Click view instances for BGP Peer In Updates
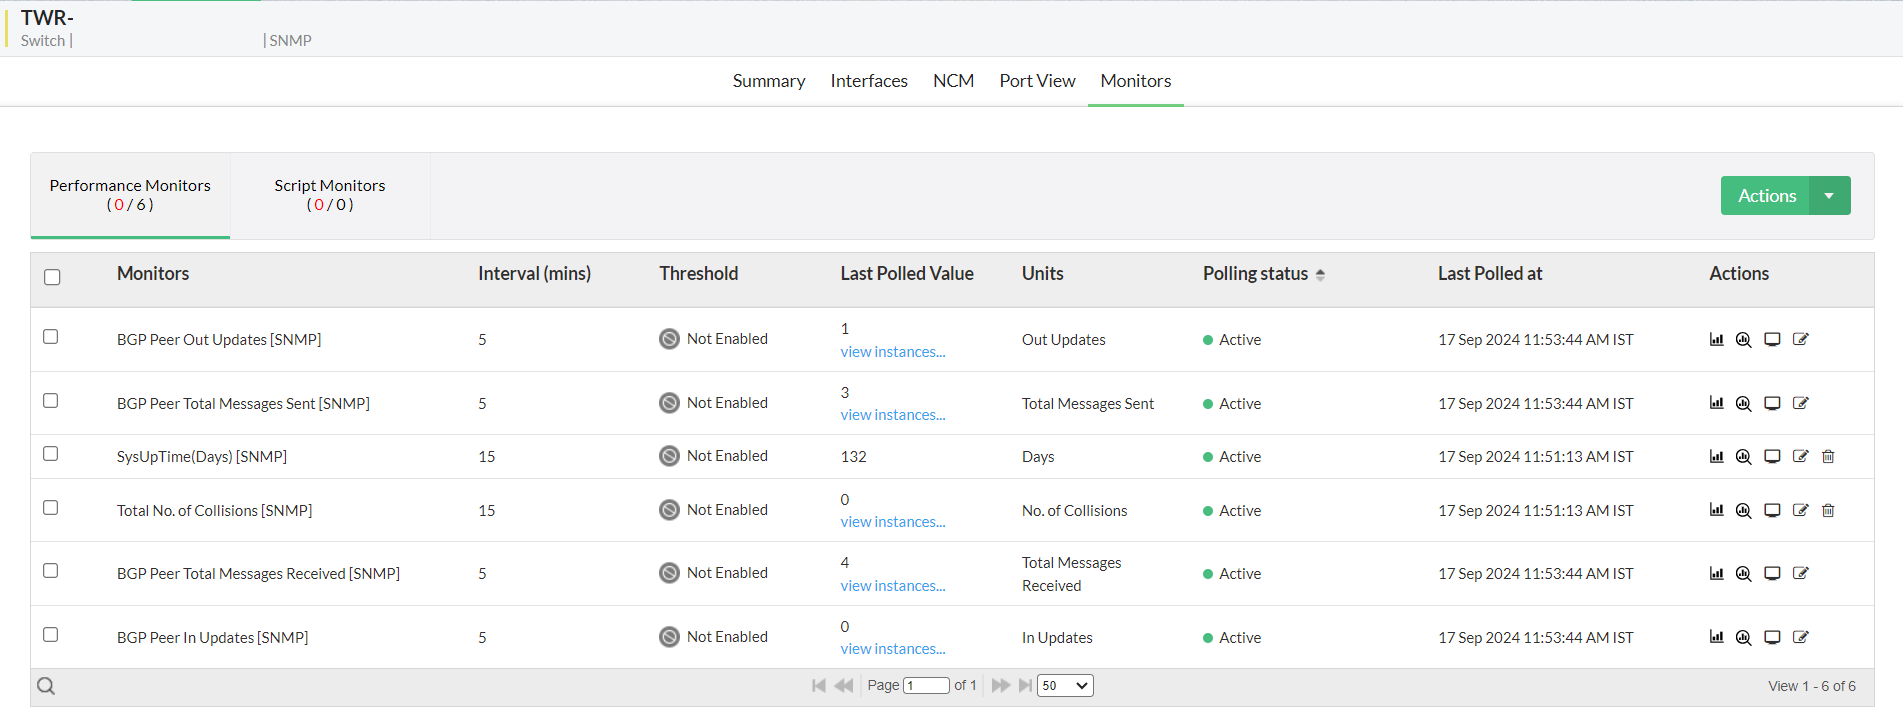 pyautogui.click(x=892, y=649)
